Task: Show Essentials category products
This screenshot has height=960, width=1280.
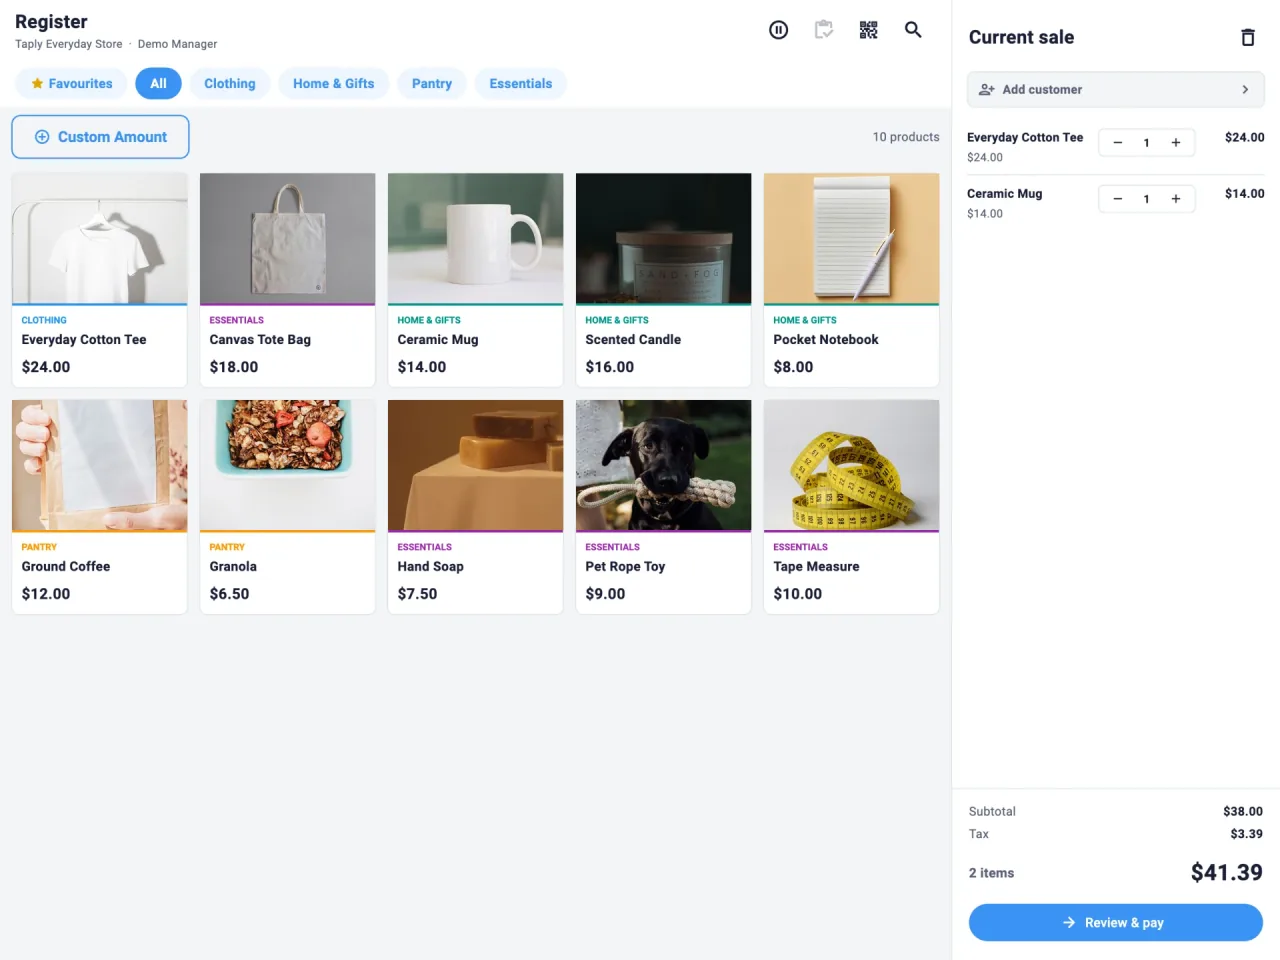Action: (x=521, y=84)
